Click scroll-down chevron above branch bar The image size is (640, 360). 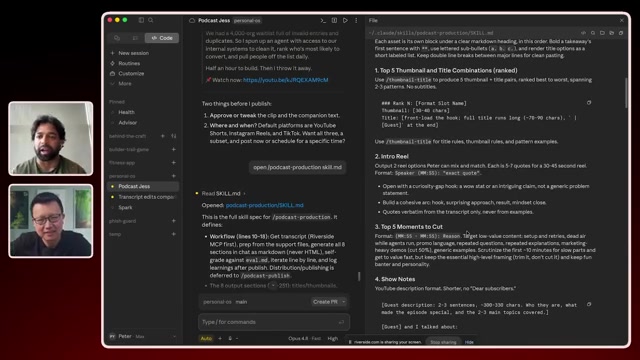[273, 285]
